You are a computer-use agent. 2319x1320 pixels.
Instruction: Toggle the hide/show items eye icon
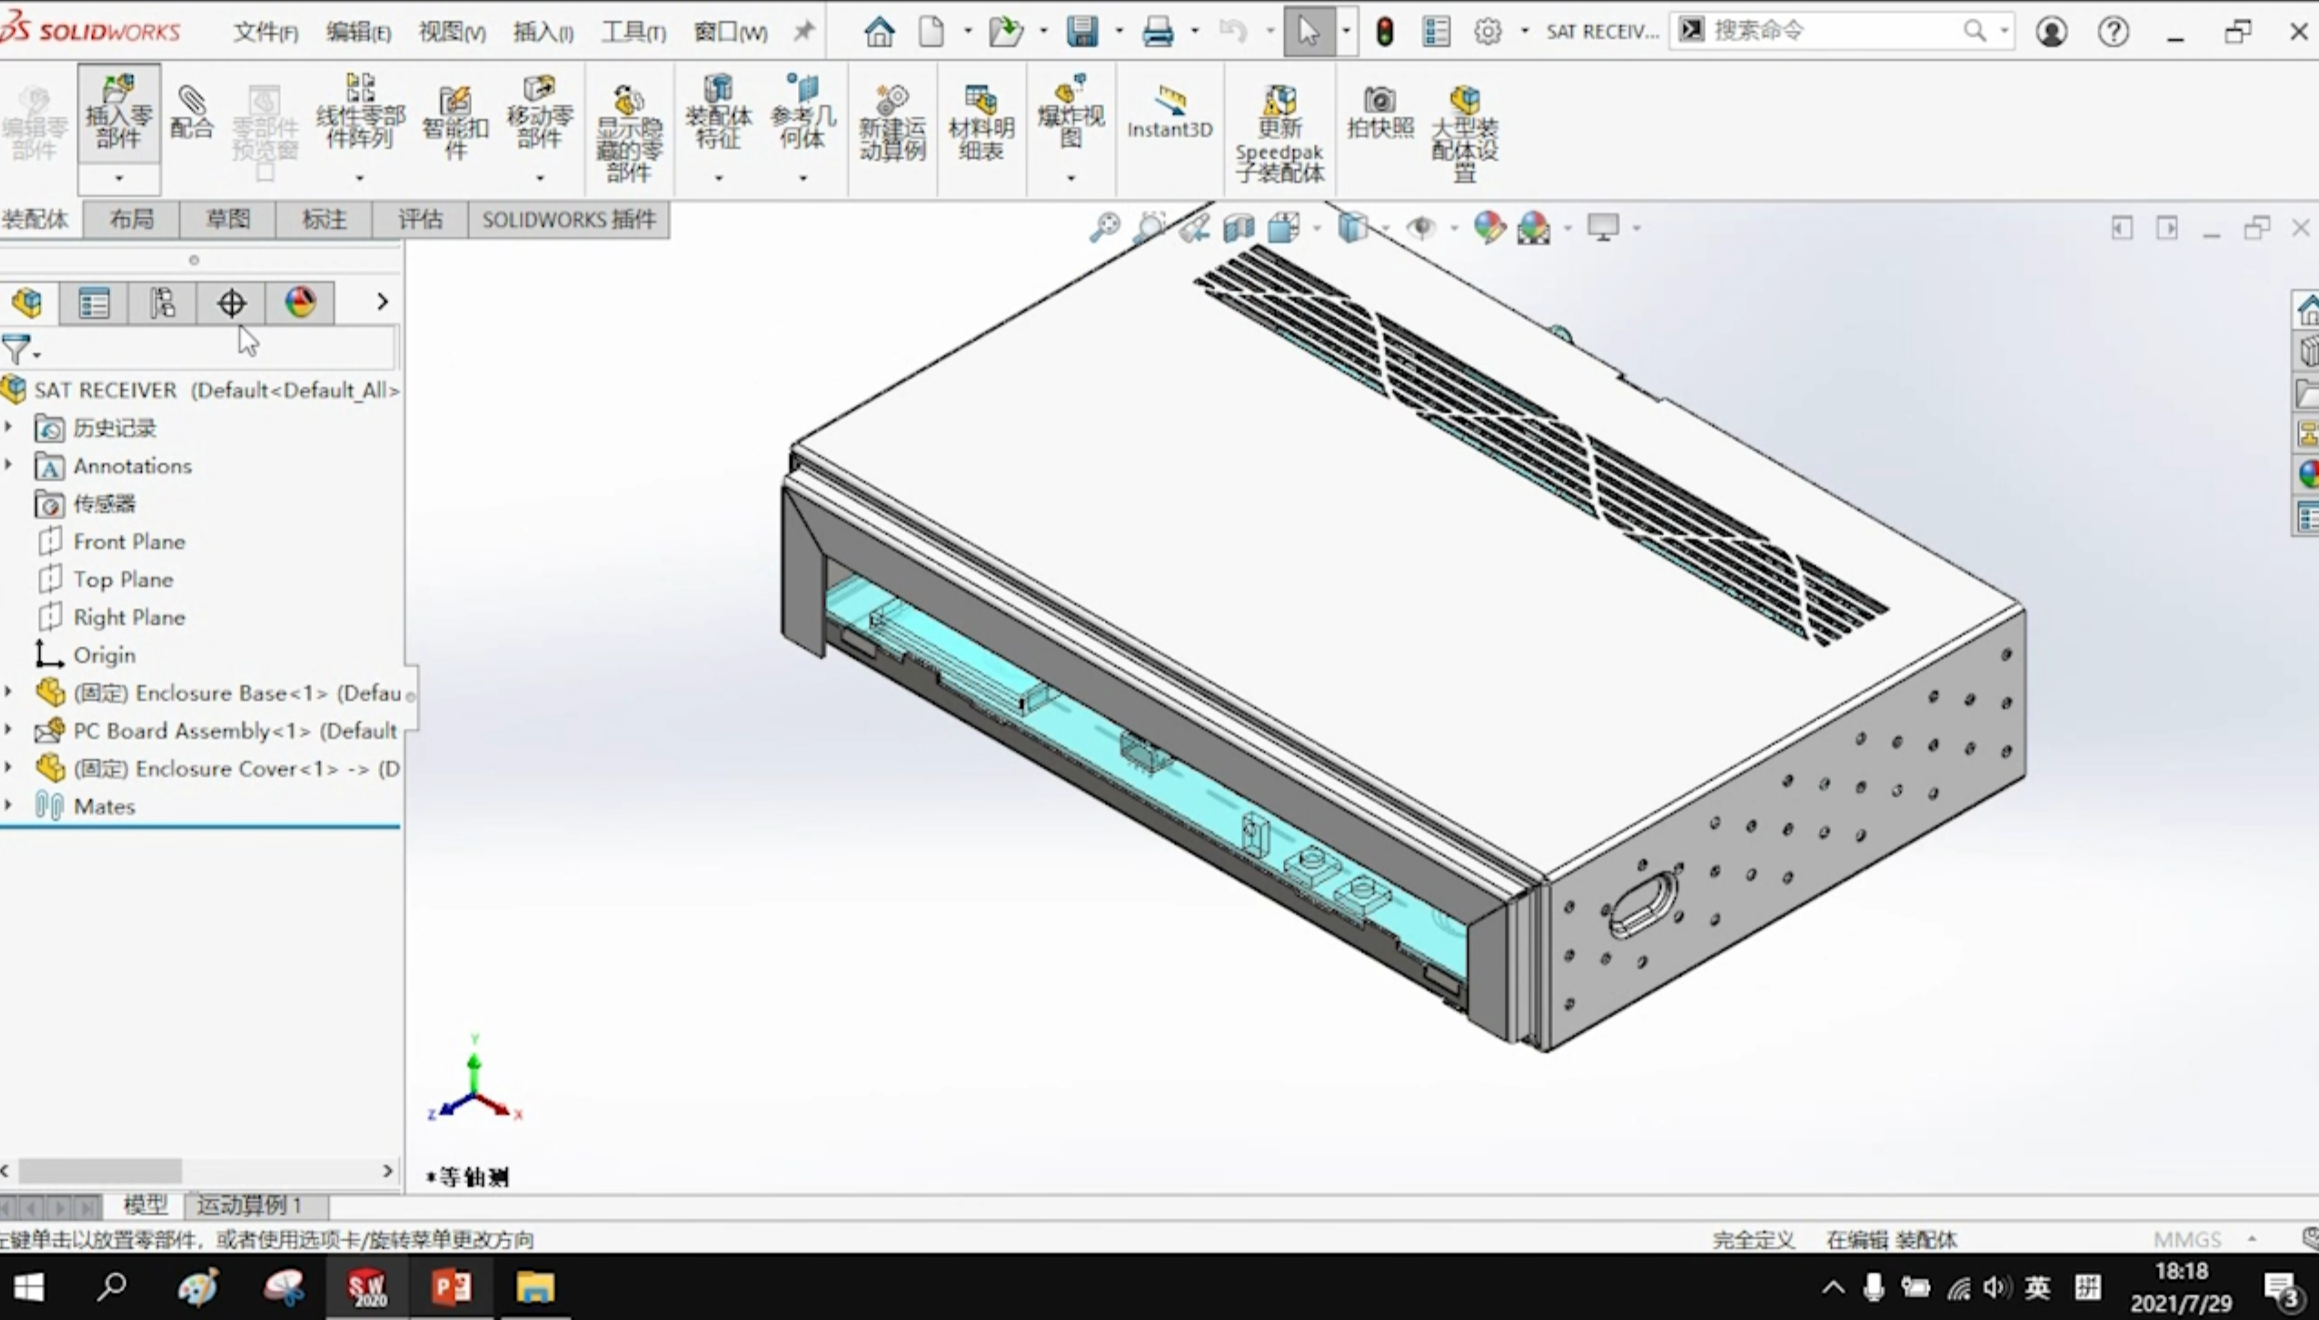pos(1420,228)
